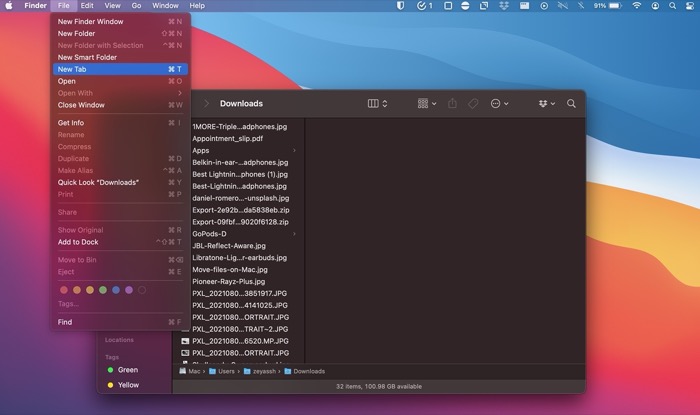
Task: Click the battery status icon
Action: [x=614, y=6]
